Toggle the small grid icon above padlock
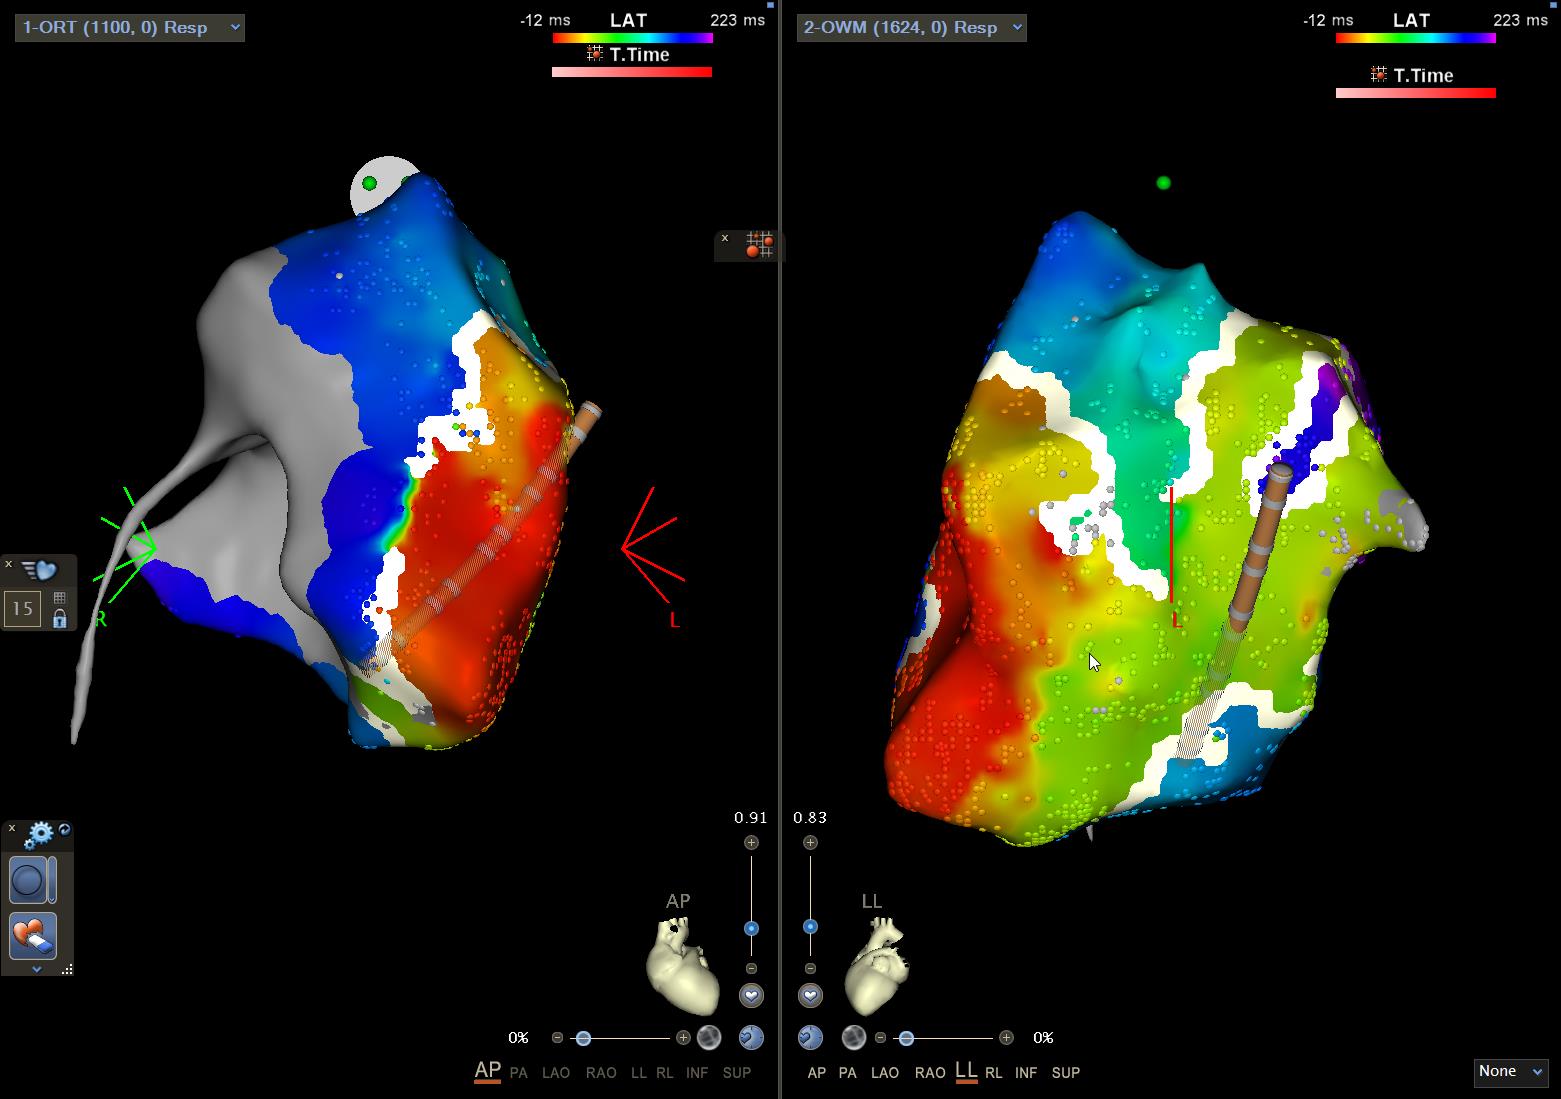The height and width of the screenshot is (1099, 1561). click(x=59, y=598)
